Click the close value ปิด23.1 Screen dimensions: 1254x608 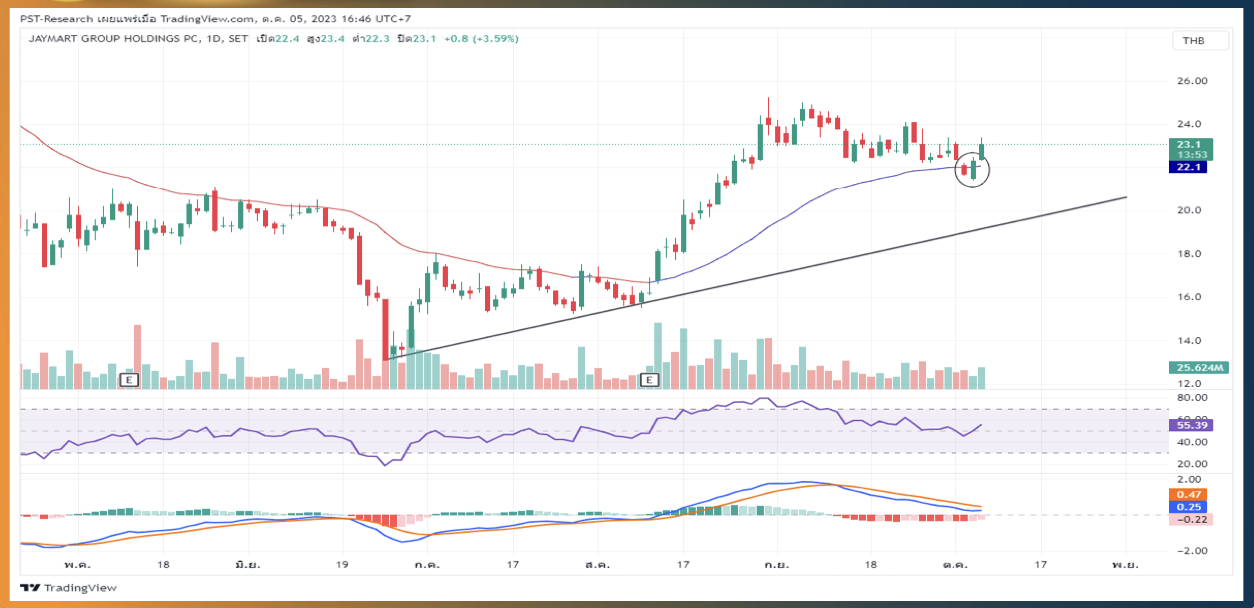tap(418, 39)
